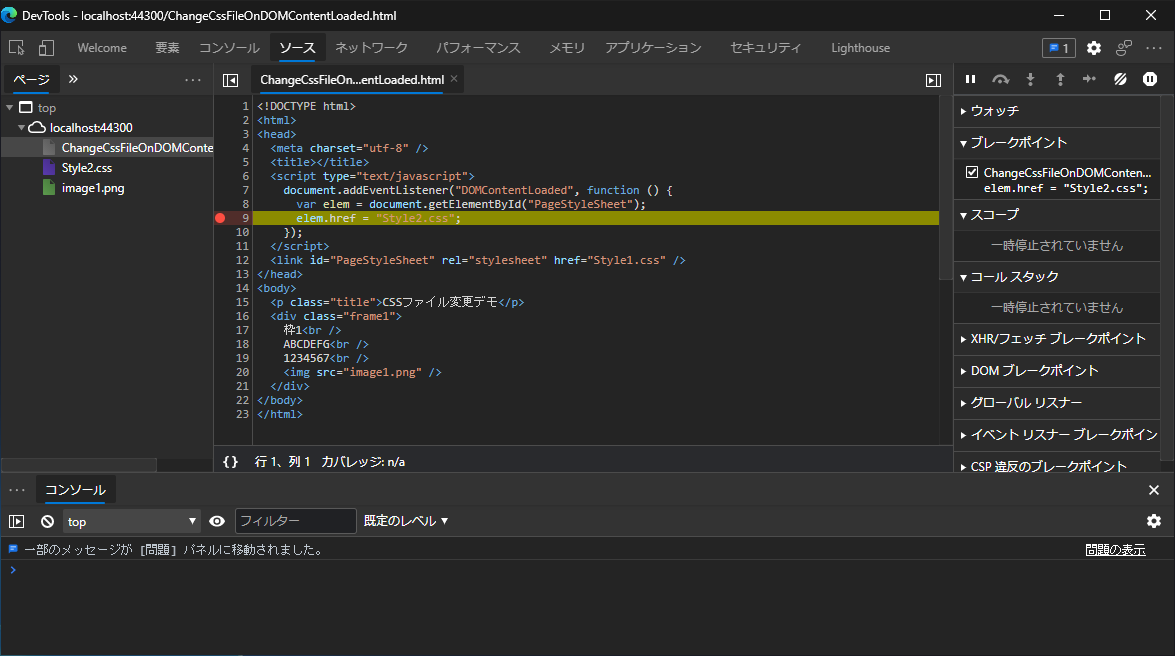
Task: Pause script execution in the debugger
Action: click(968, 78)
